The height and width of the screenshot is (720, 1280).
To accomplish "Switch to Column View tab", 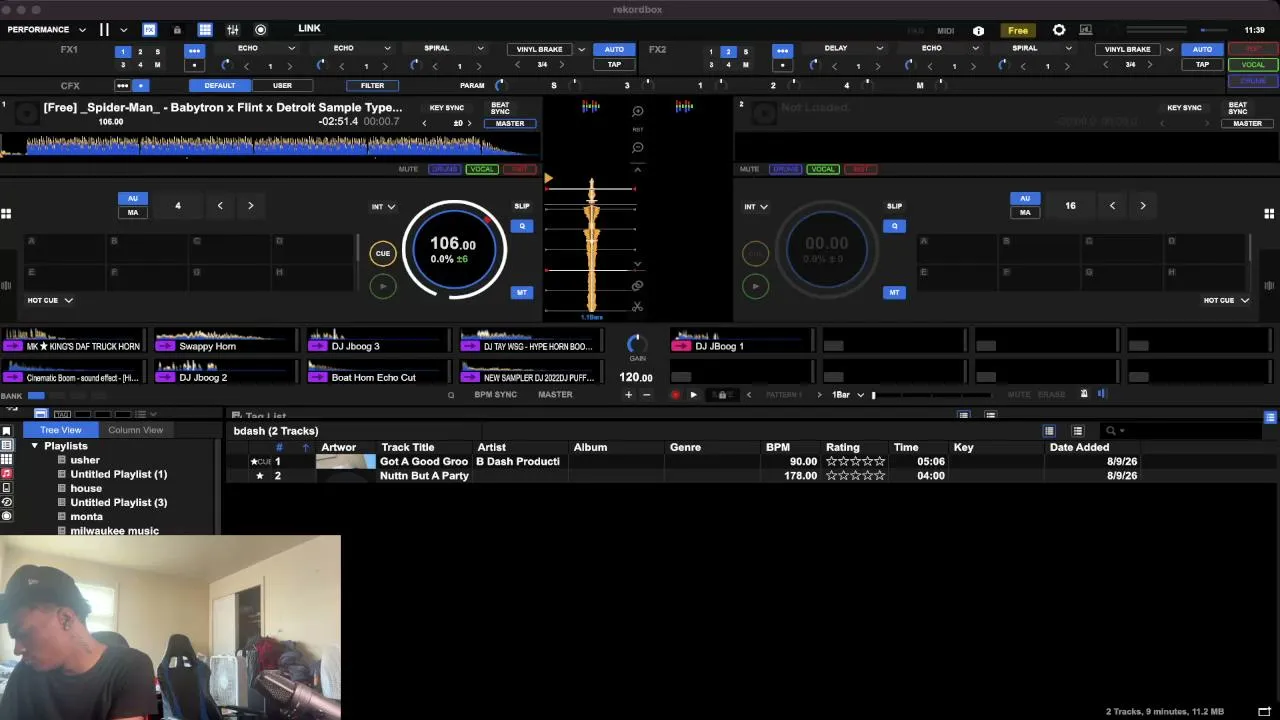I will coord(136,430).
